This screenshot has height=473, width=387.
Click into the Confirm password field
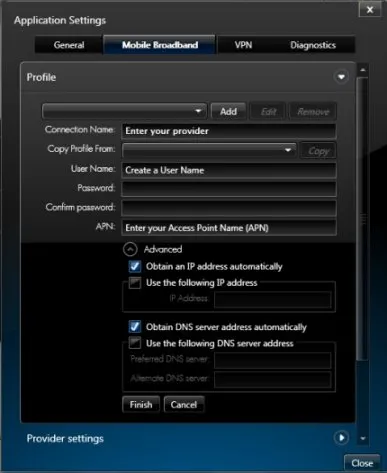[229, 208]
